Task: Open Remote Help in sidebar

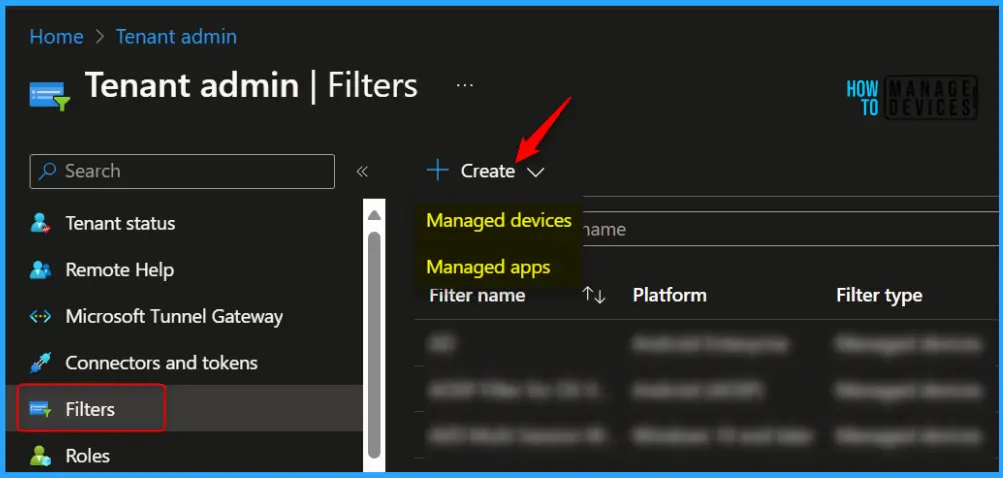Action: [x=120, y=270]
